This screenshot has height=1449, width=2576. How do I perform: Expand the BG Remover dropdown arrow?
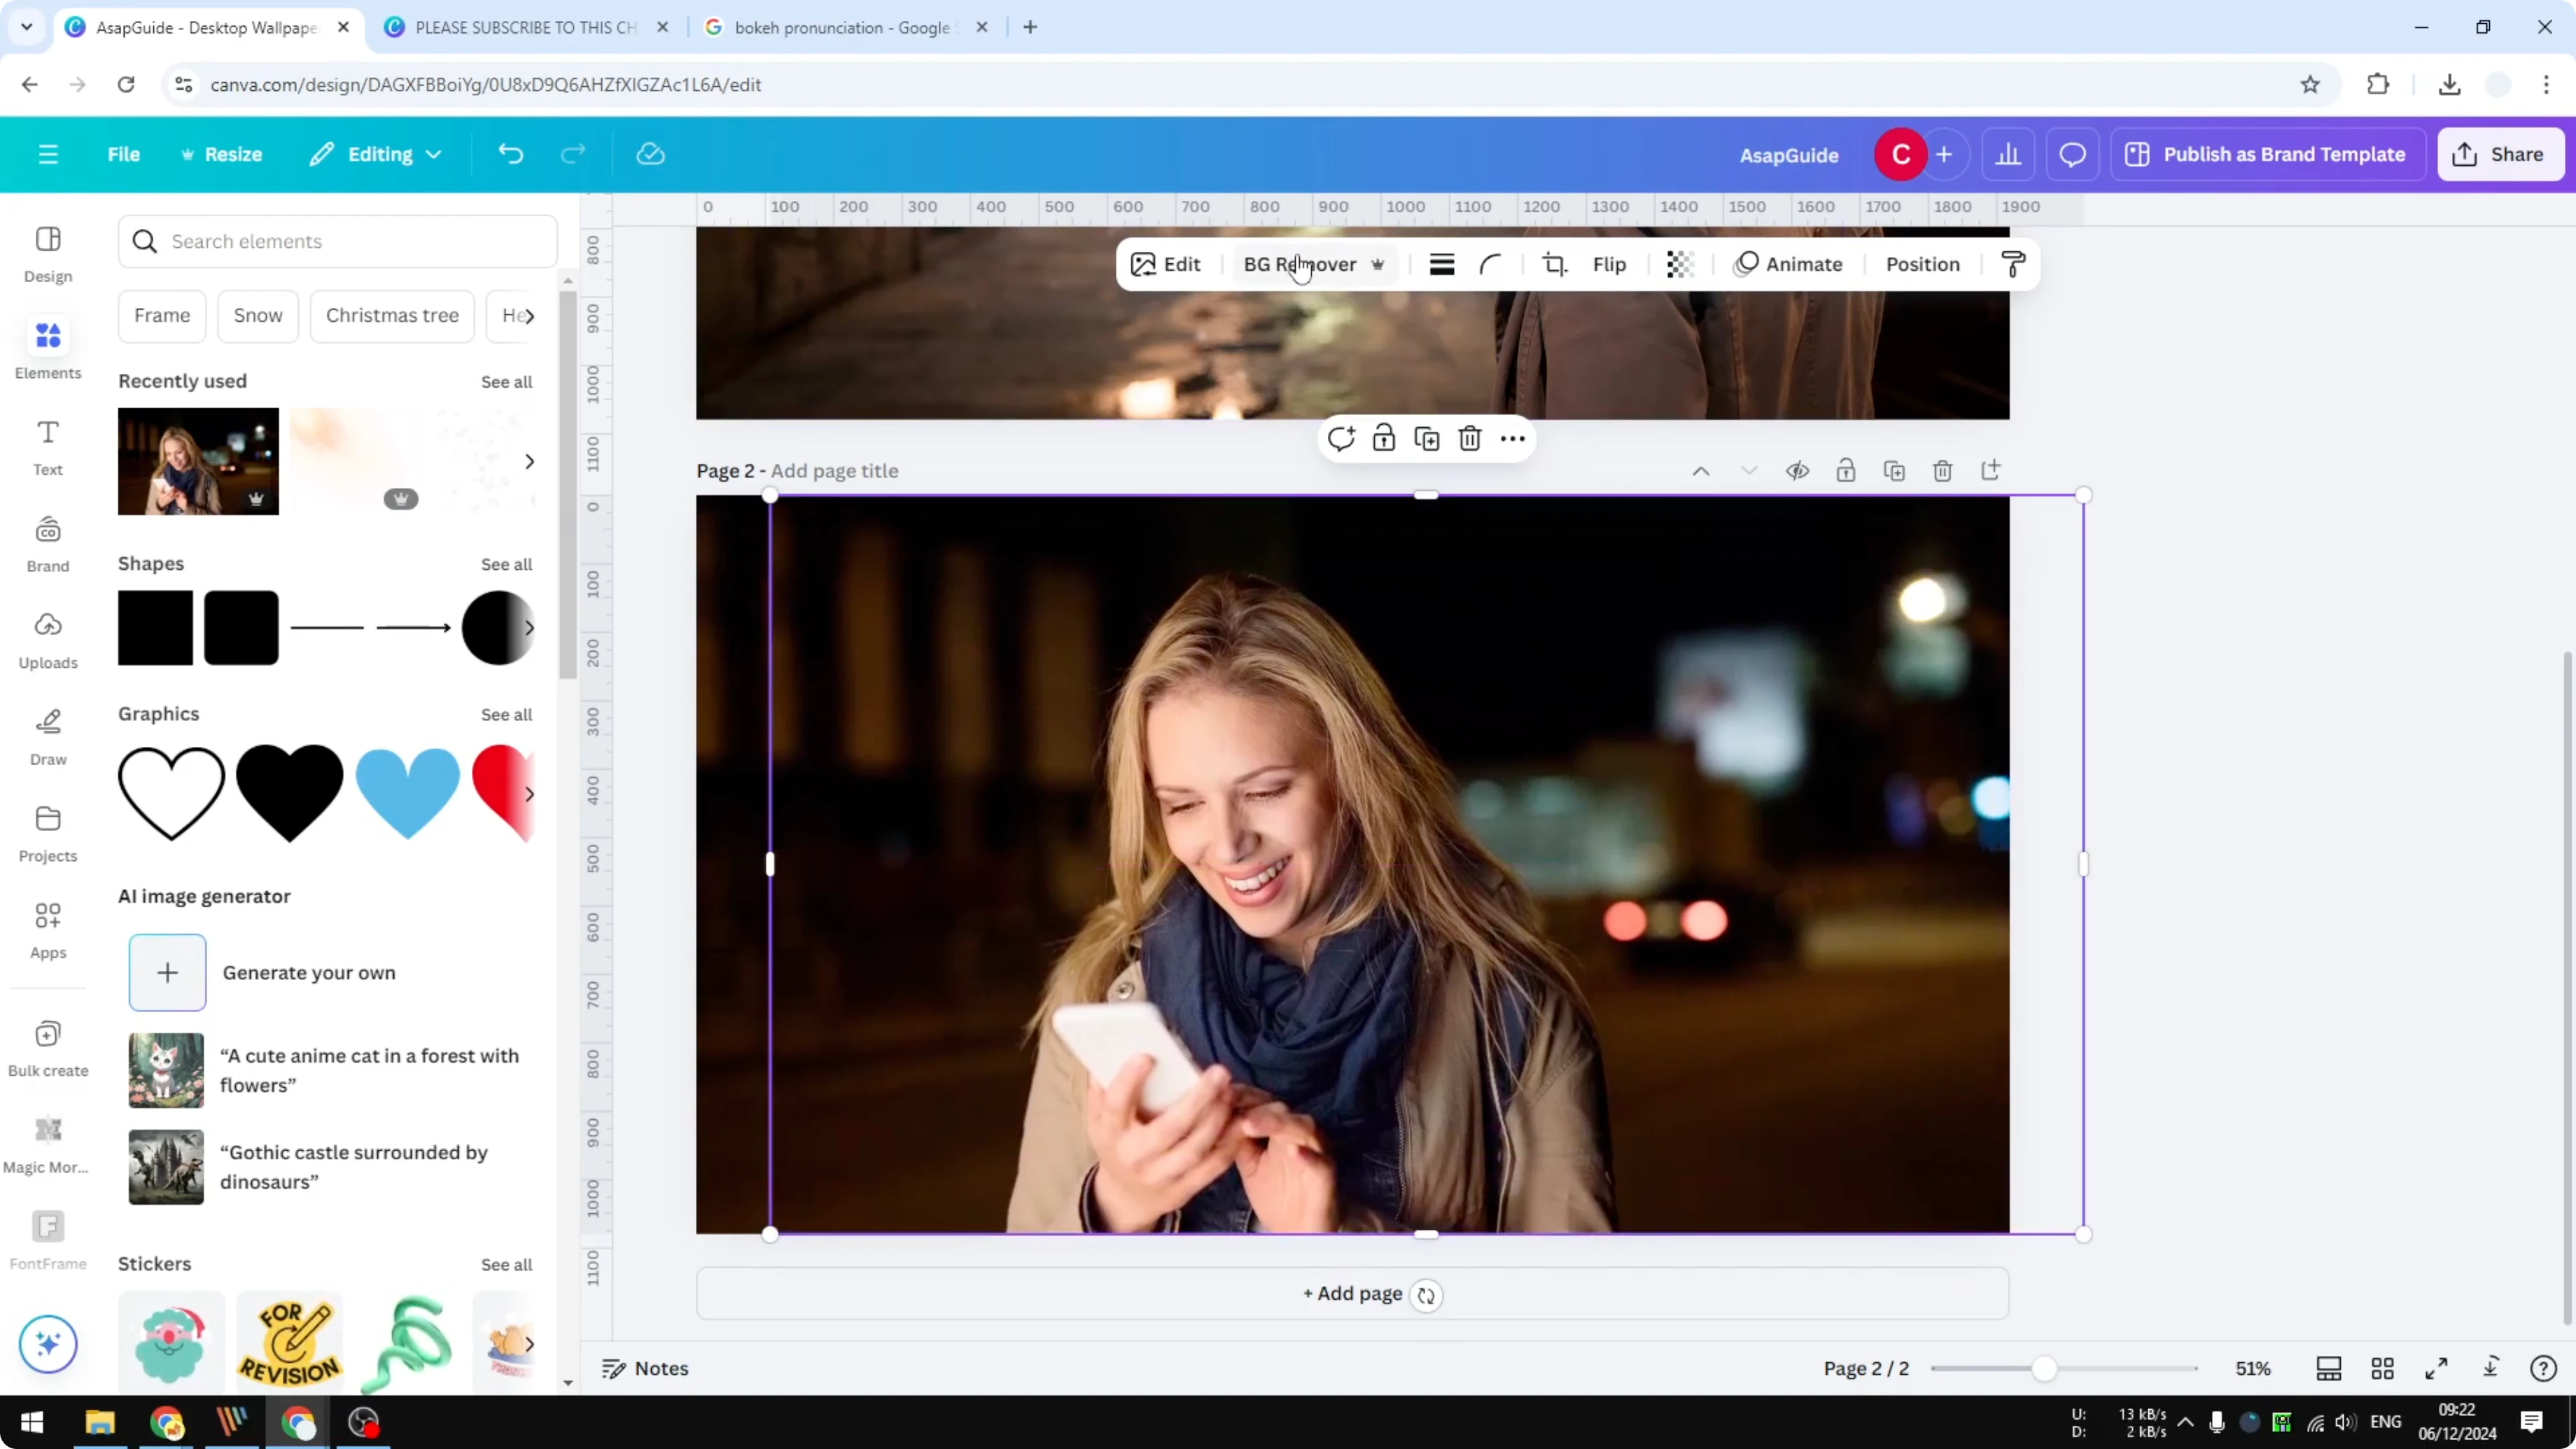(x=1379, y=264)
